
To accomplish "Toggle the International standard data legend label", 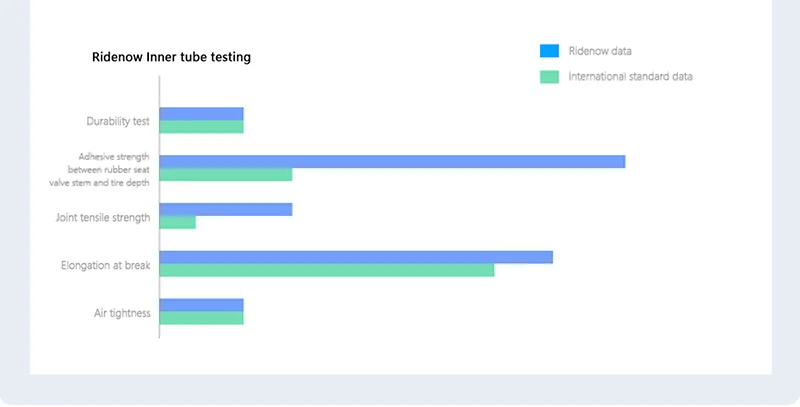I will 630,76.
